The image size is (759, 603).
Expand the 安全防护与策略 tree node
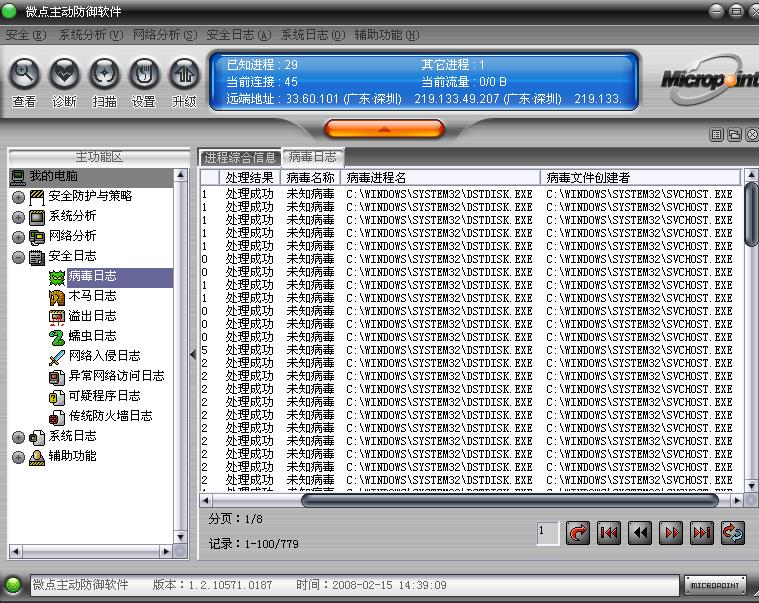[18, 197]
